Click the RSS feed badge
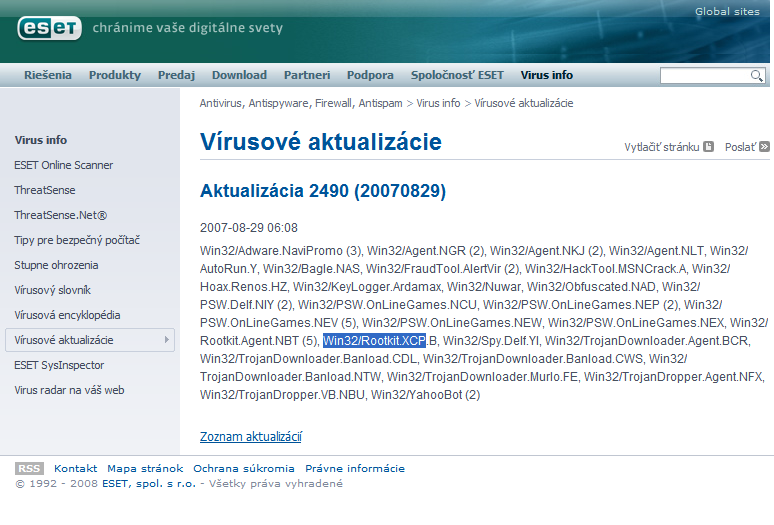 click(x=29, y=468)
